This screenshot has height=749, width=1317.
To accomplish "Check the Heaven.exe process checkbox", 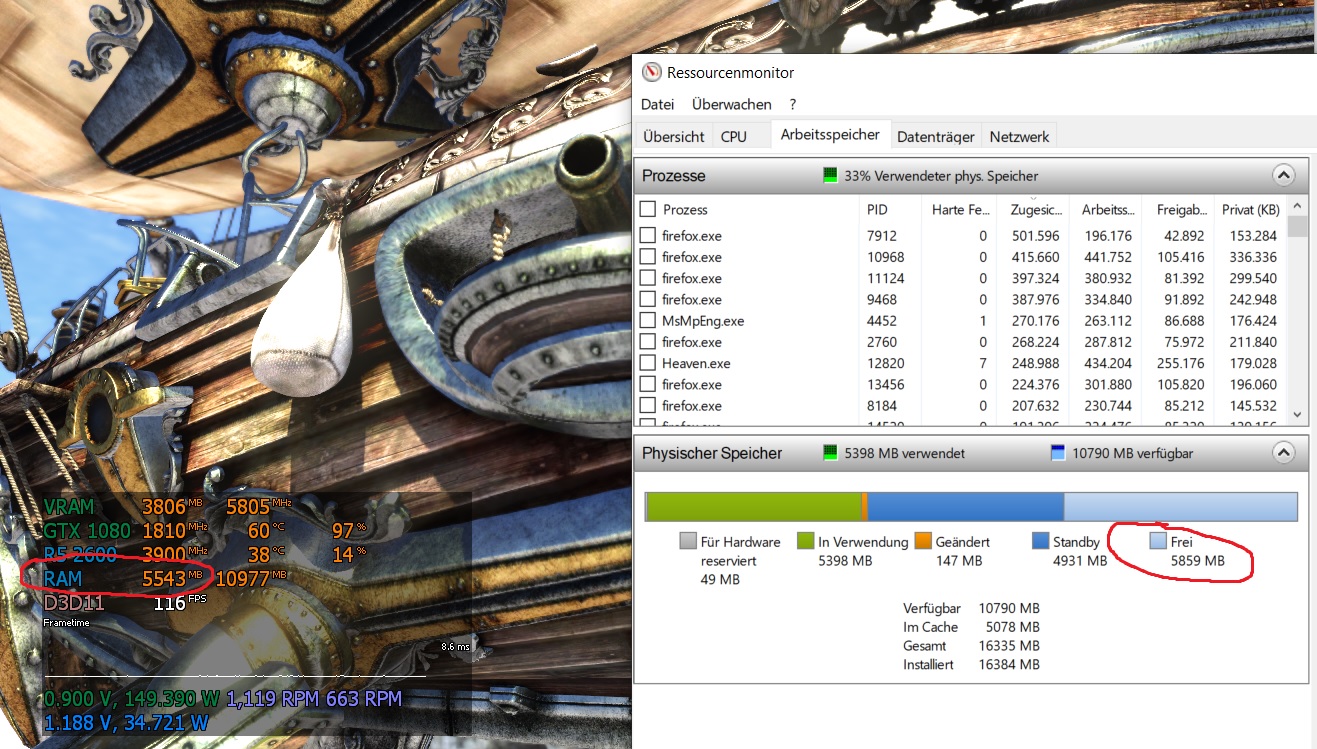I will [647, 363].
